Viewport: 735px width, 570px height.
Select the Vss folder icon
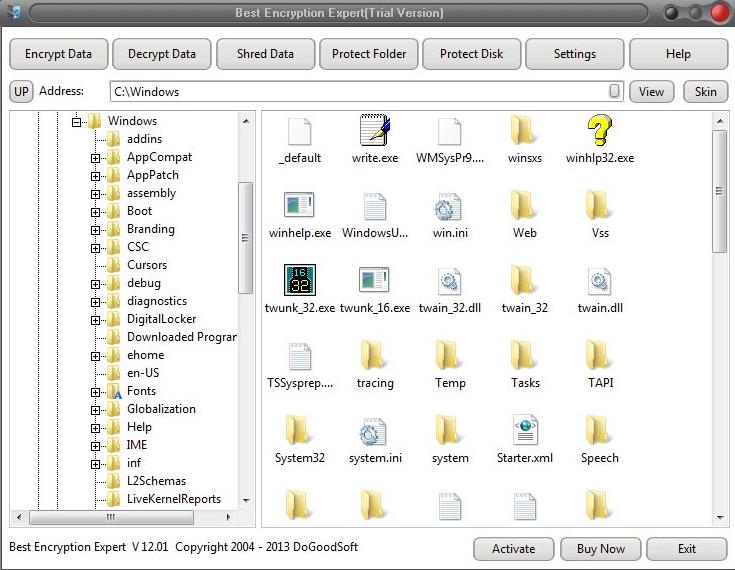pyautogui.click(x=599, y=205)
